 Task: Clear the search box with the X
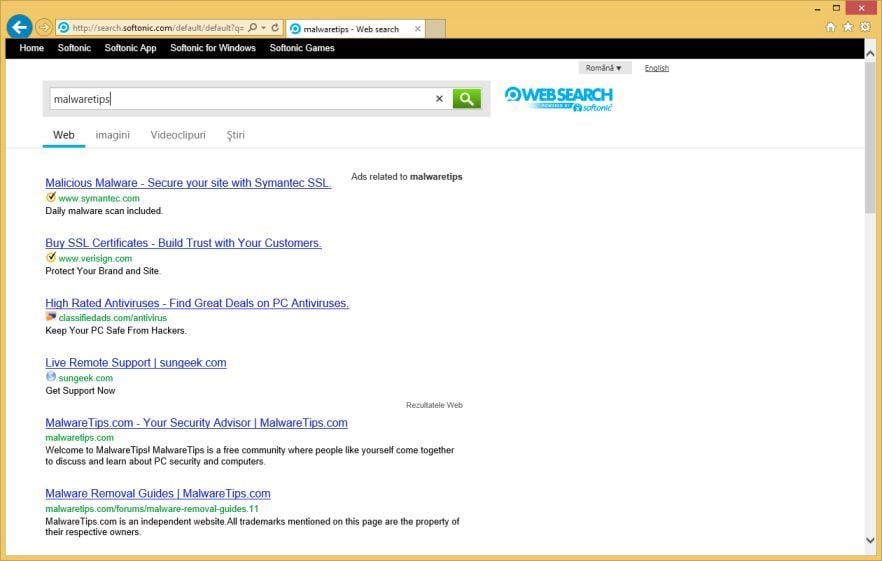[x=439, y=99]
